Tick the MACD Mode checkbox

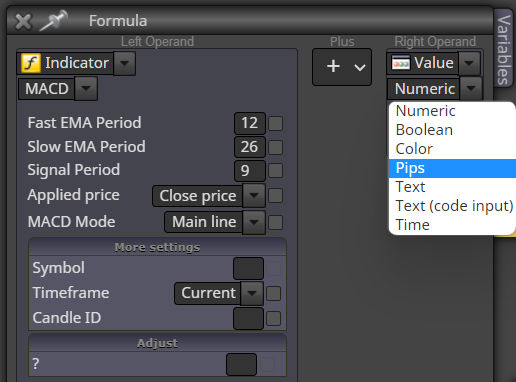276,222
